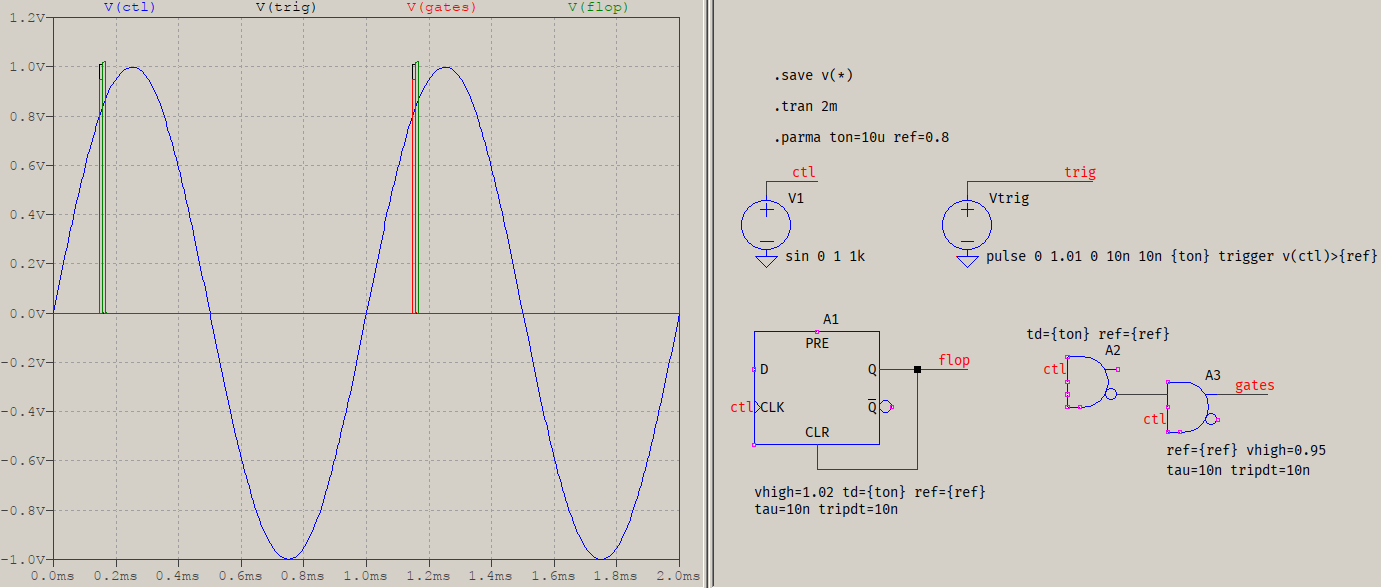
Task: Click the A1 D flip-flop symbol
Action: pyautogui.click(x=815, y=385)
